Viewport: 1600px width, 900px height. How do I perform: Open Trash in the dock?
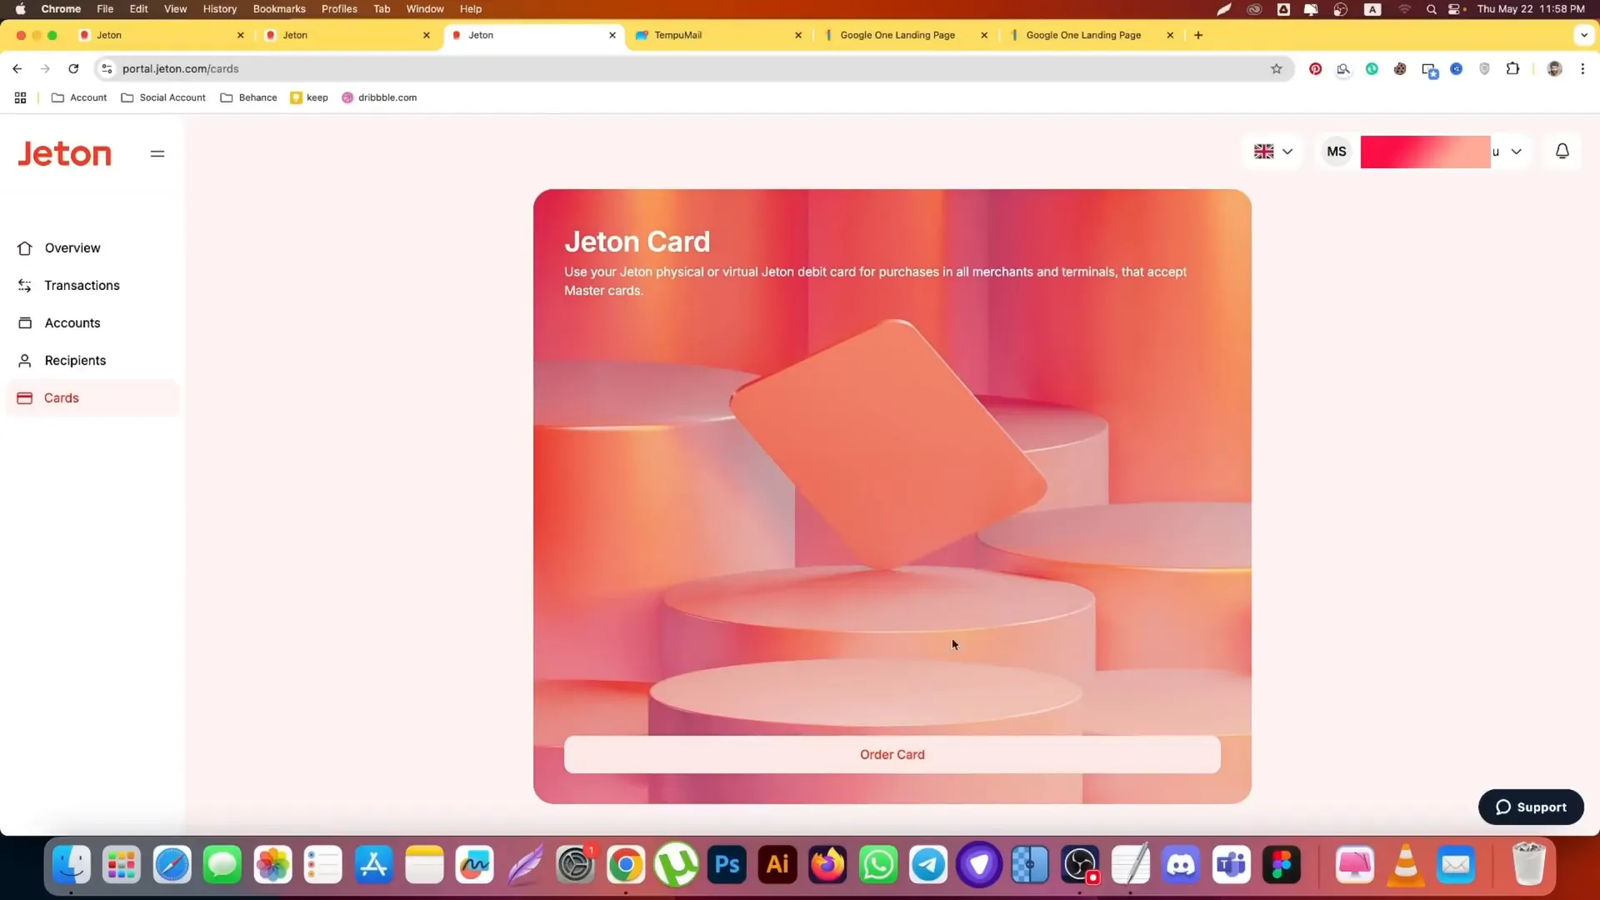[1529, 865]
